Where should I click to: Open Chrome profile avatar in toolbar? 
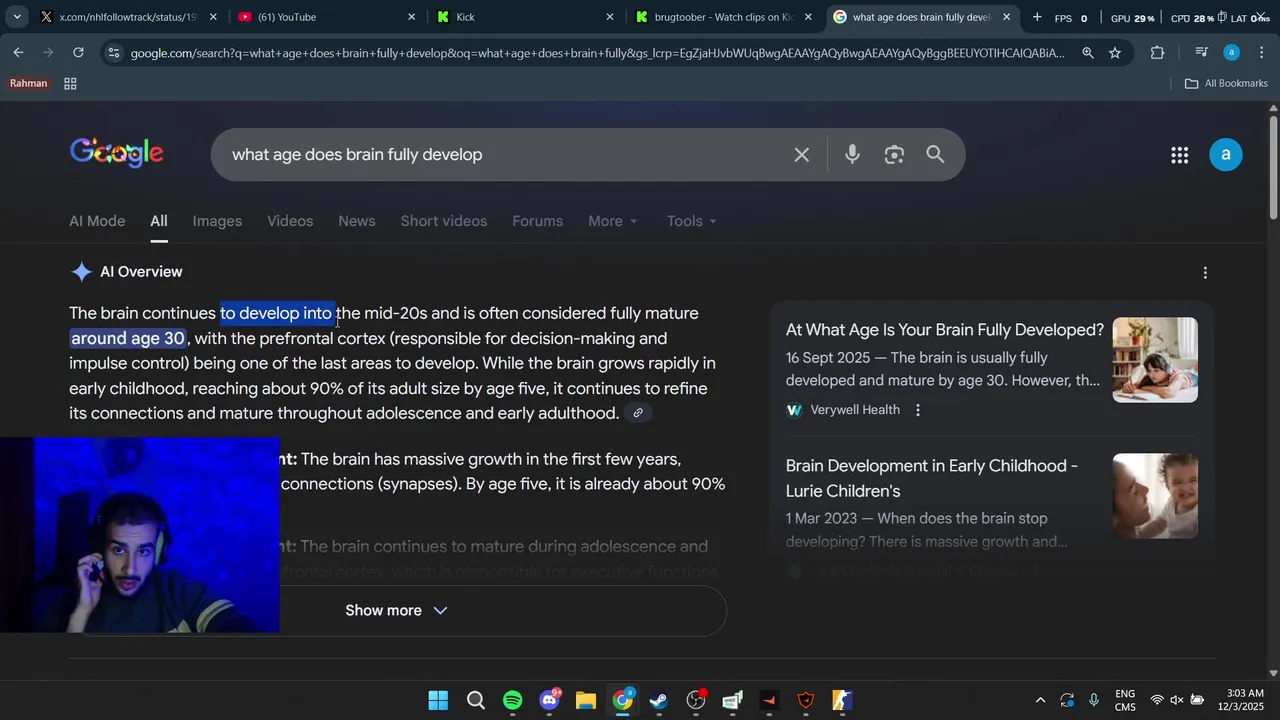(x=1232, y=53)
